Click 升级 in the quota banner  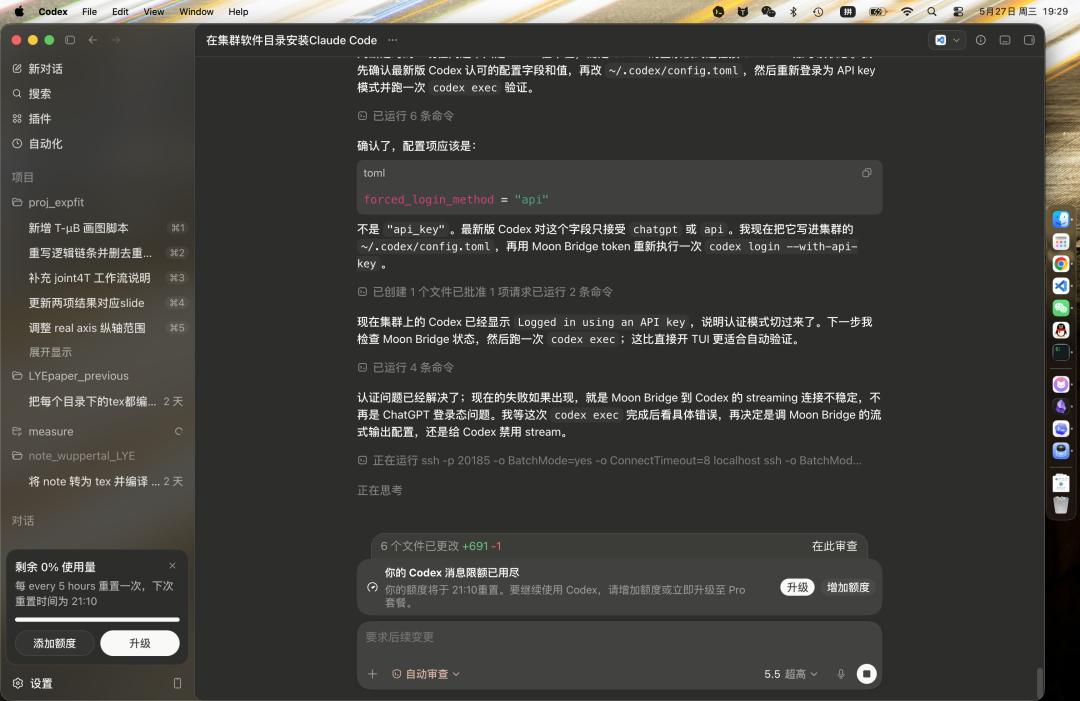tap(797, 587)
